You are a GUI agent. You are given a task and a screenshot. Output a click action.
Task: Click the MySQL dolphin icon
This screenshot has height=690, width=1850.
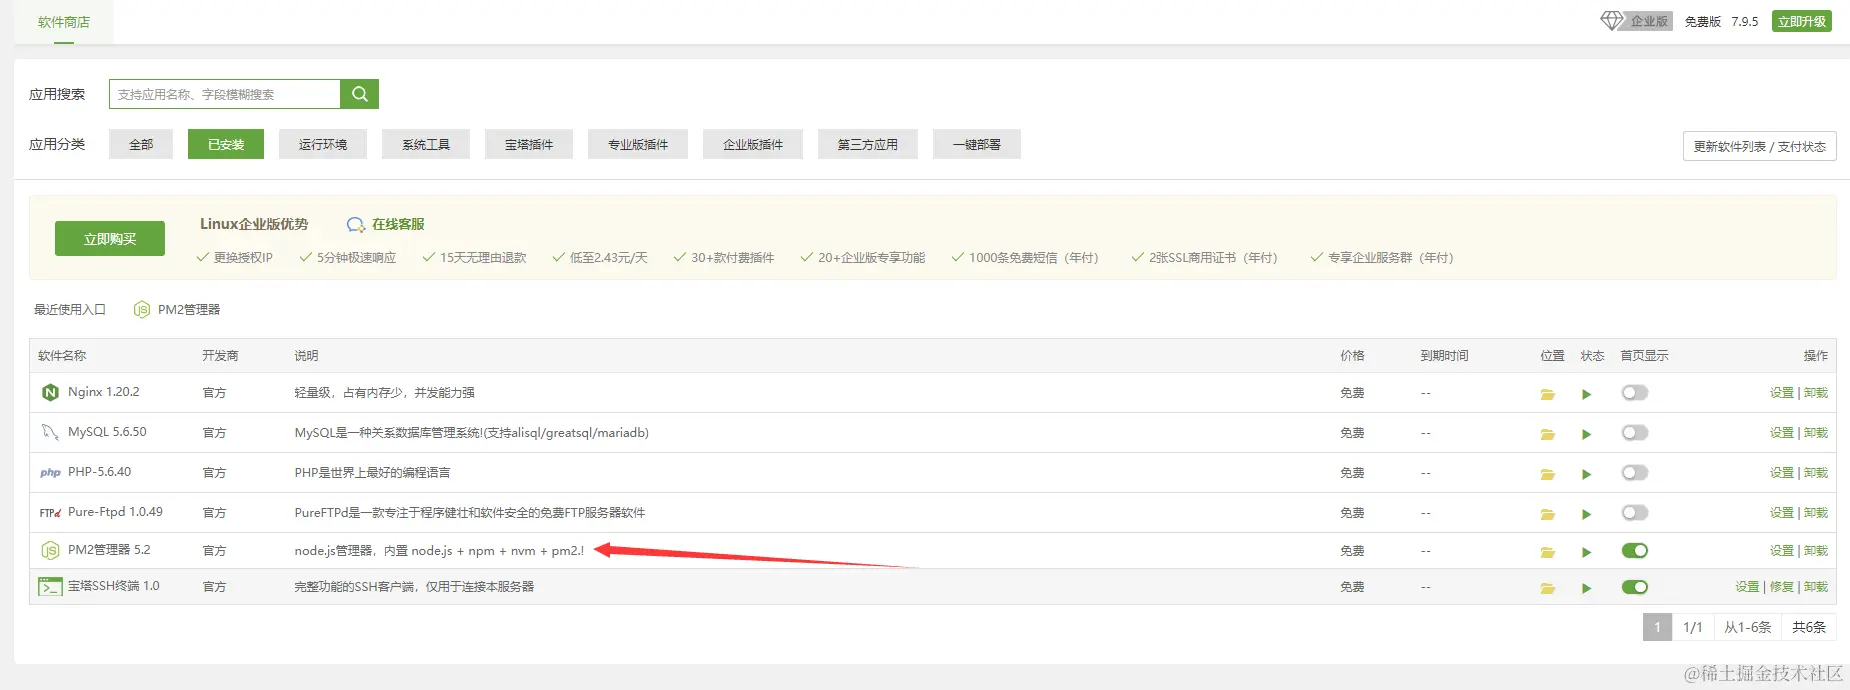pyautogui.click(x=50, y=432)
